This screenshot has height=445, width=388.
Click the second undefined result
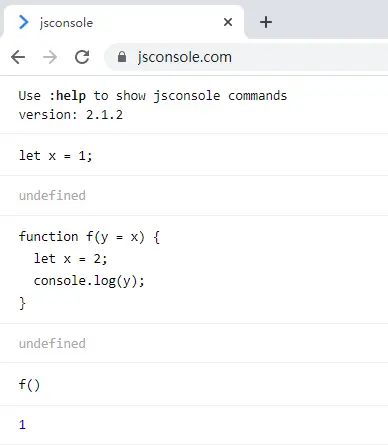coord(52,343)
